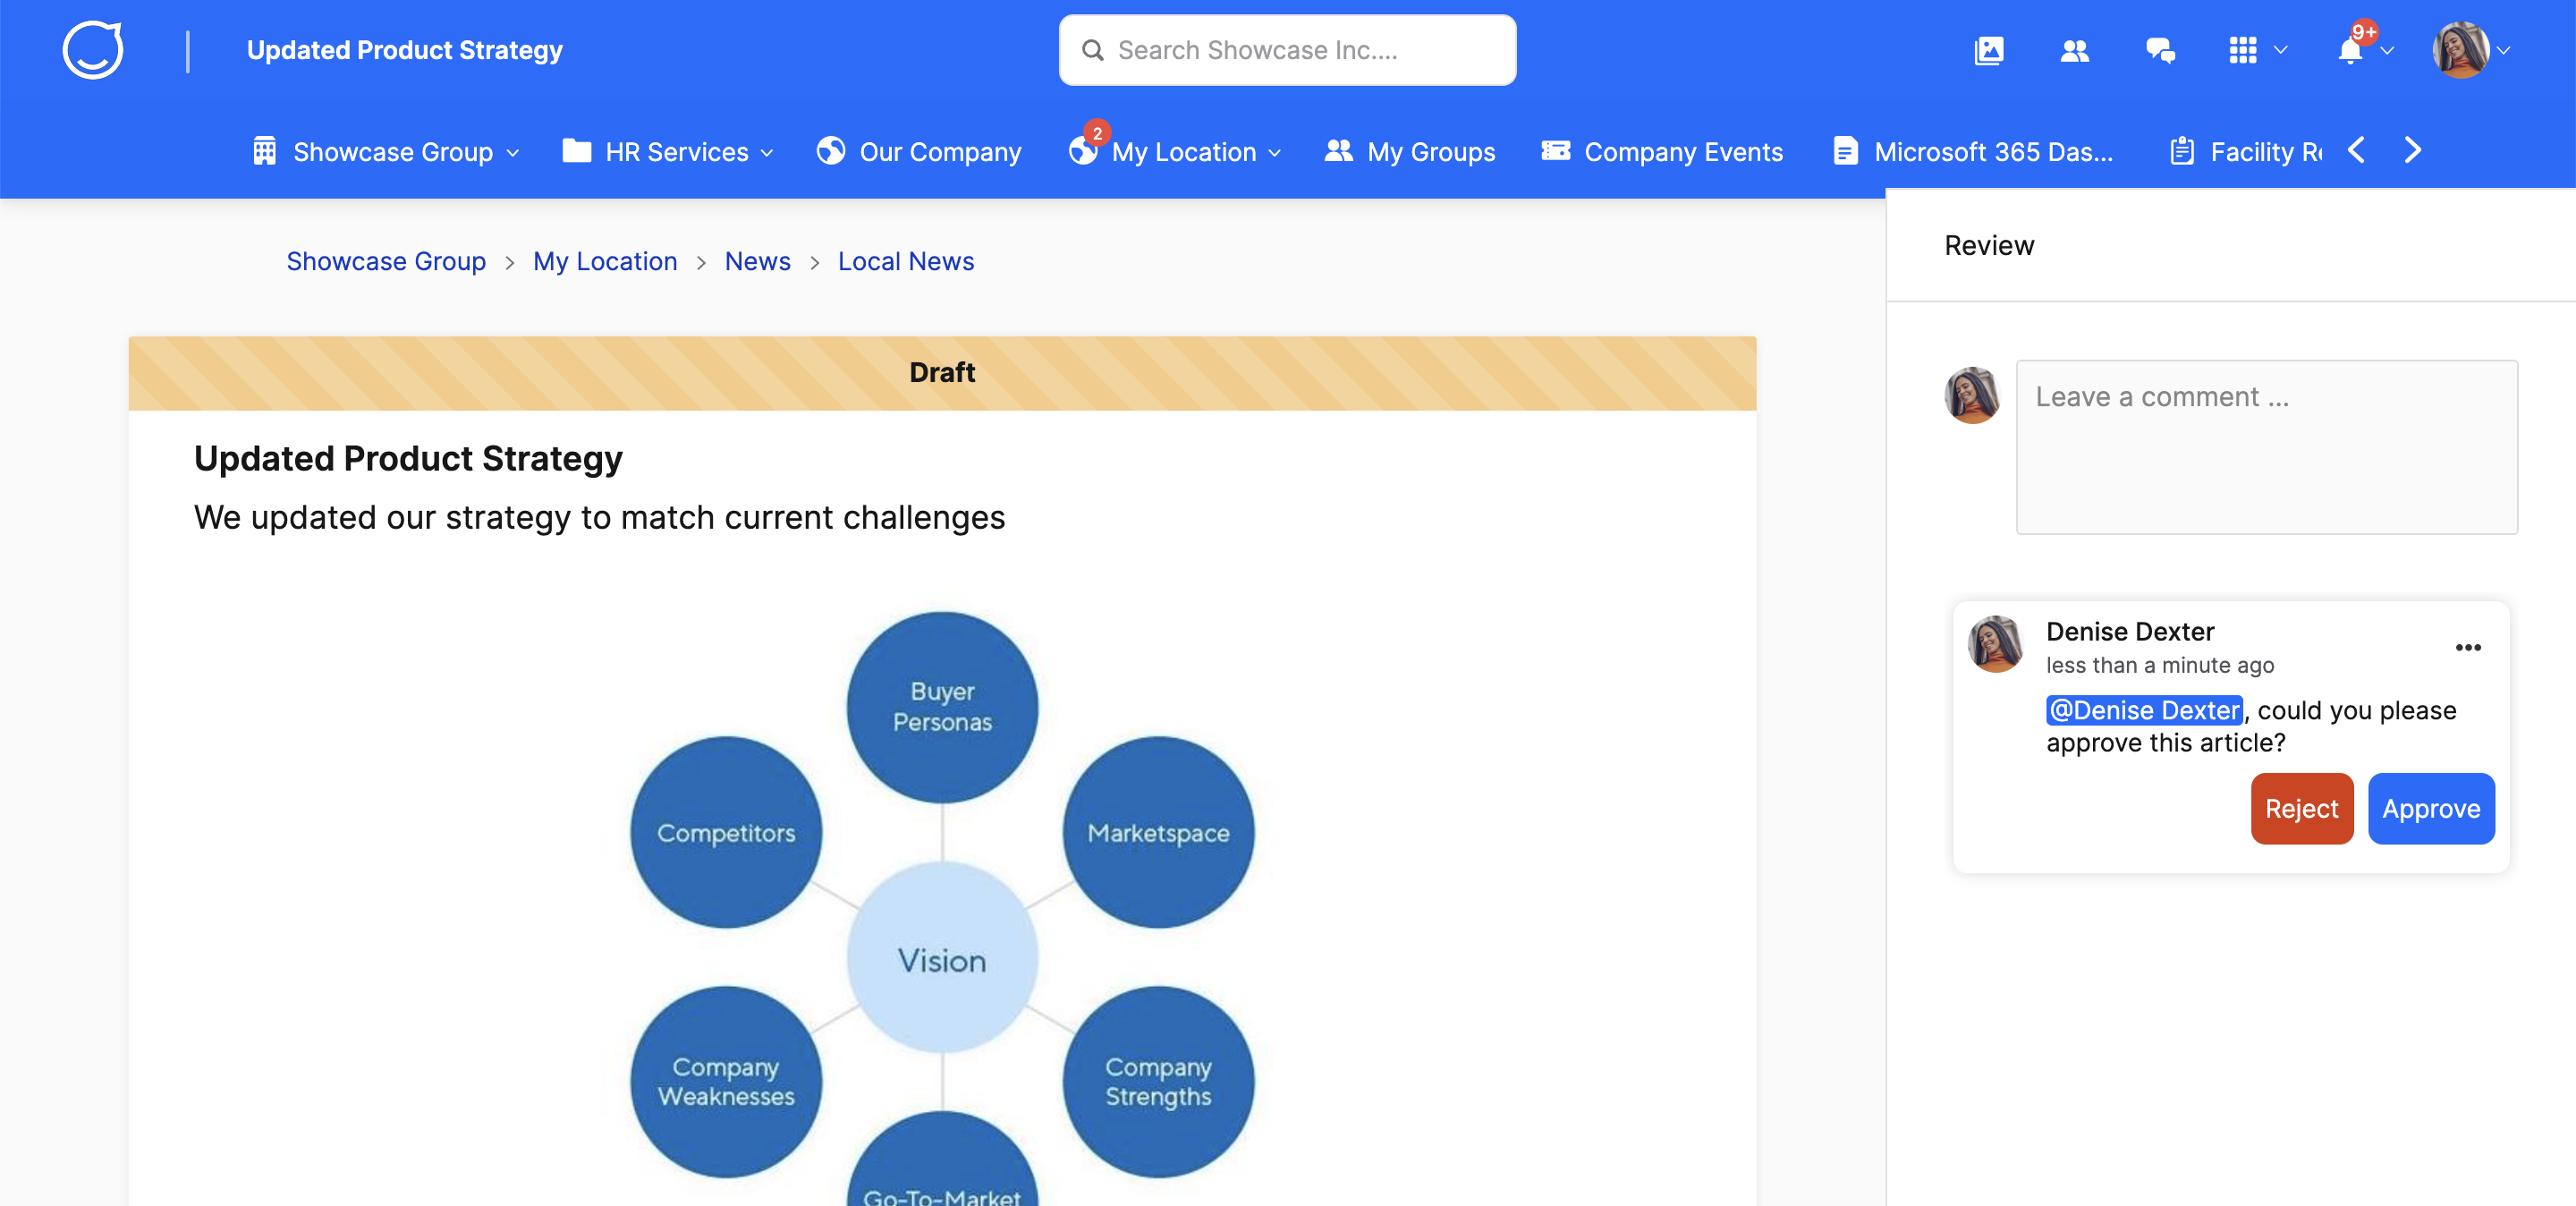Viewport: 2576px width, 1206px height.
Task: Go to Local News breadcrumb
Action: click(906, 261)
